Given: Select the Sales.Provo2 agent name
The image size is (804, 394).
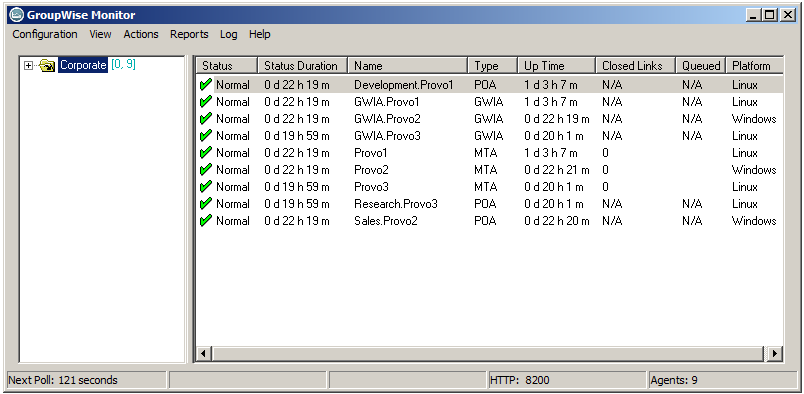Looking at the screenshot, I should 386,221.
